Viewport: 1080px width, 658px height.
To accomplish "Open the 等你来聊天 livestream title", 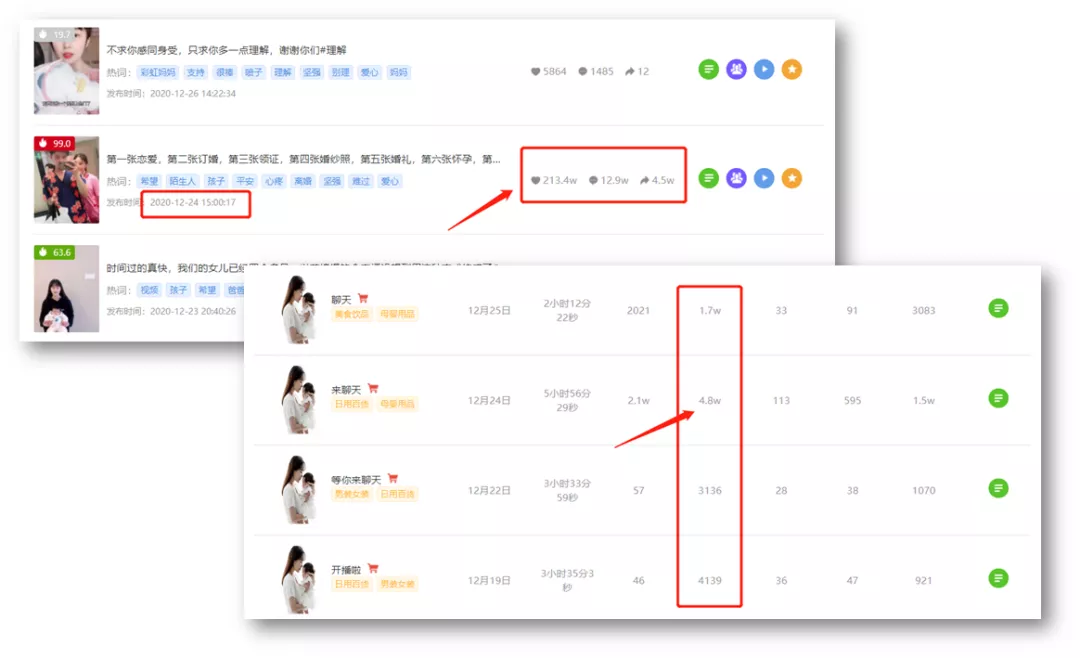I will pos(353,479).
